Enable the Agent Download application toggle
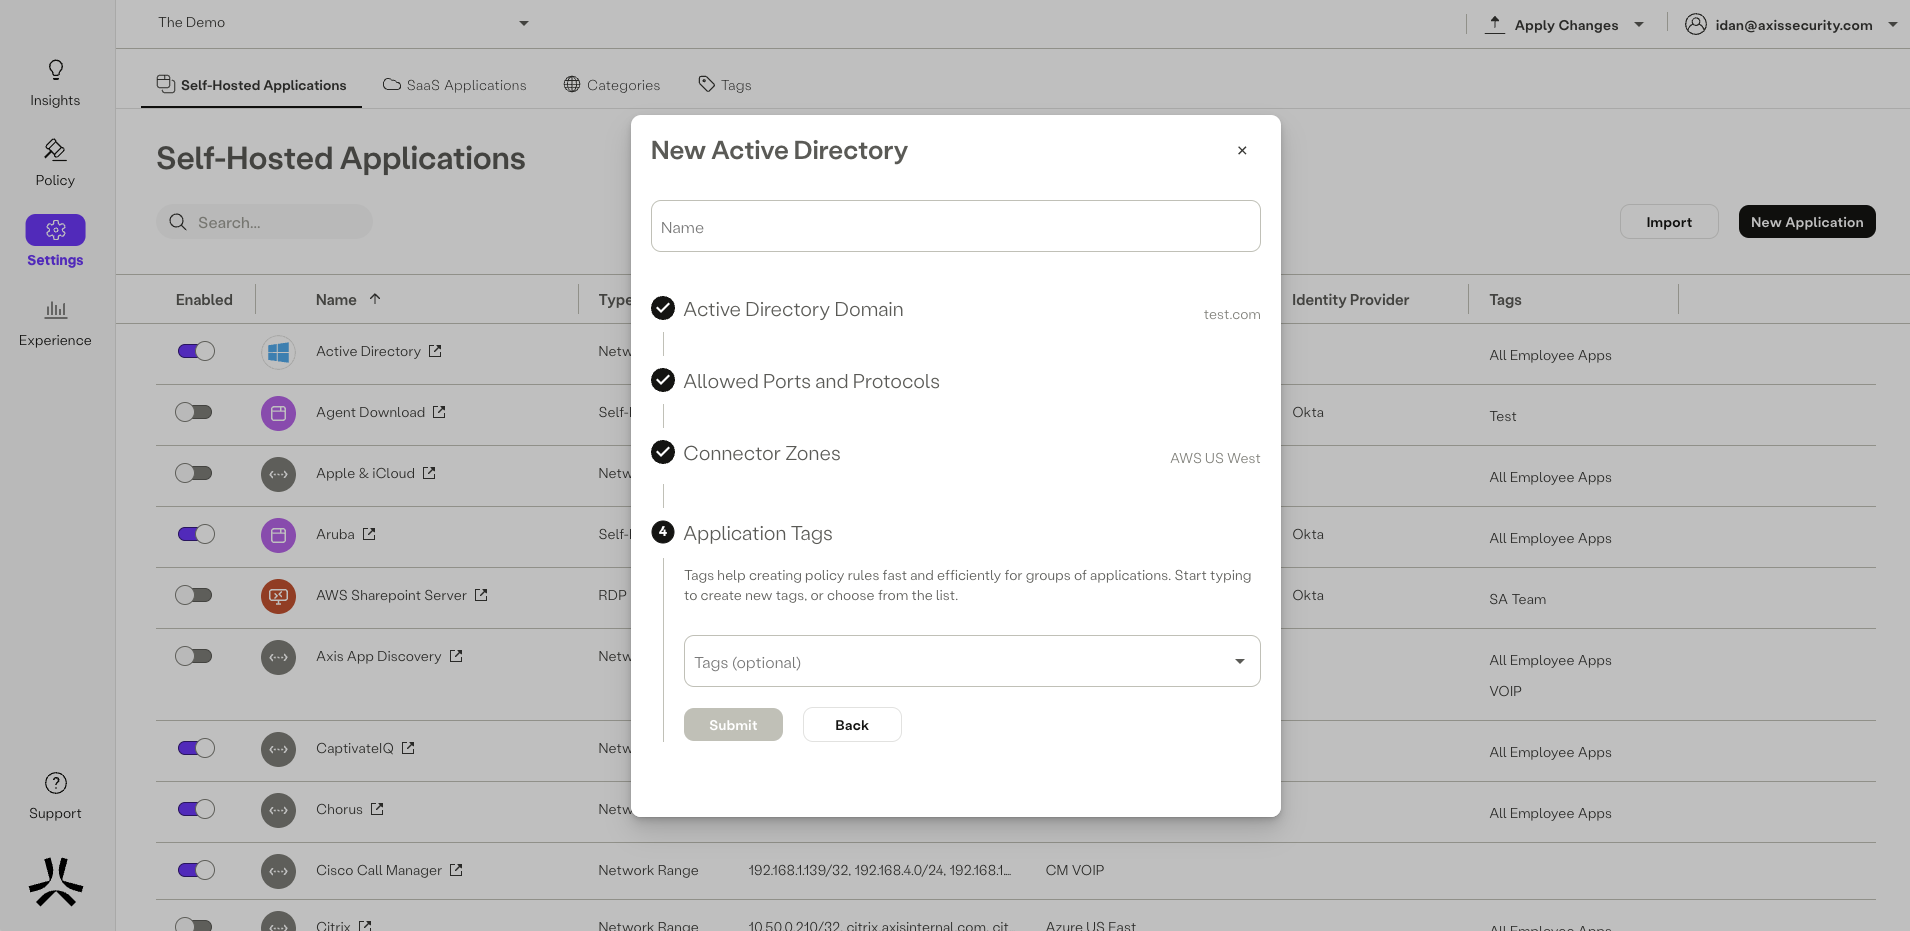The height and width of the screenshot is (931, 1910). coord(194,412)
